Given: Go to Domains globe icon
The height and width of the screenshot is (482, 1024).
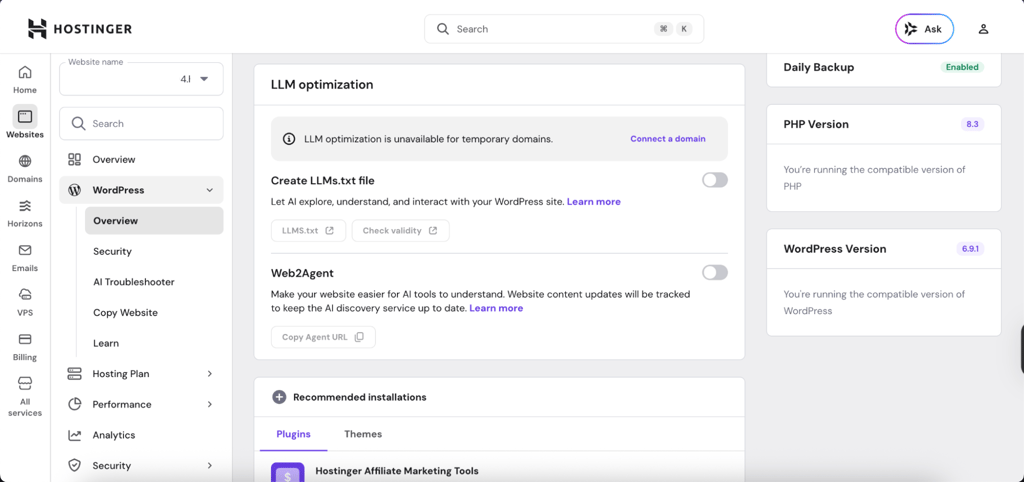Looking at the screenshot, I should pyautogui.click(x=25, y=161).
